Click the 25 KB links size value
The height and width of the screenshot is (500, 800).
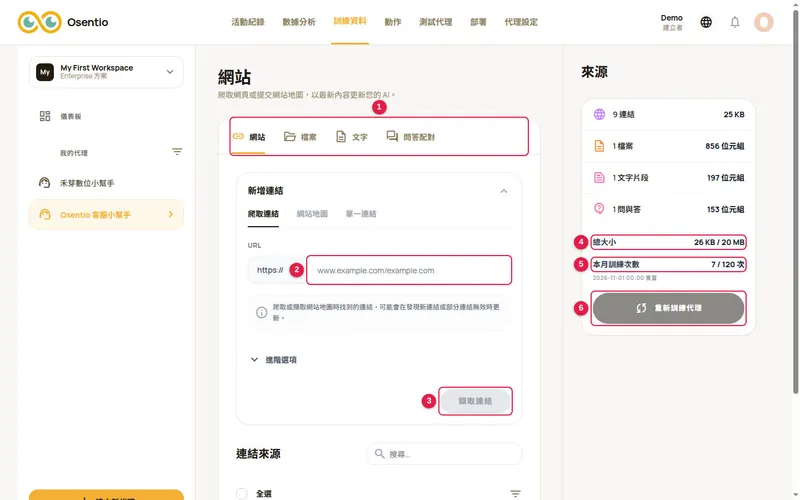coord(734,114)
